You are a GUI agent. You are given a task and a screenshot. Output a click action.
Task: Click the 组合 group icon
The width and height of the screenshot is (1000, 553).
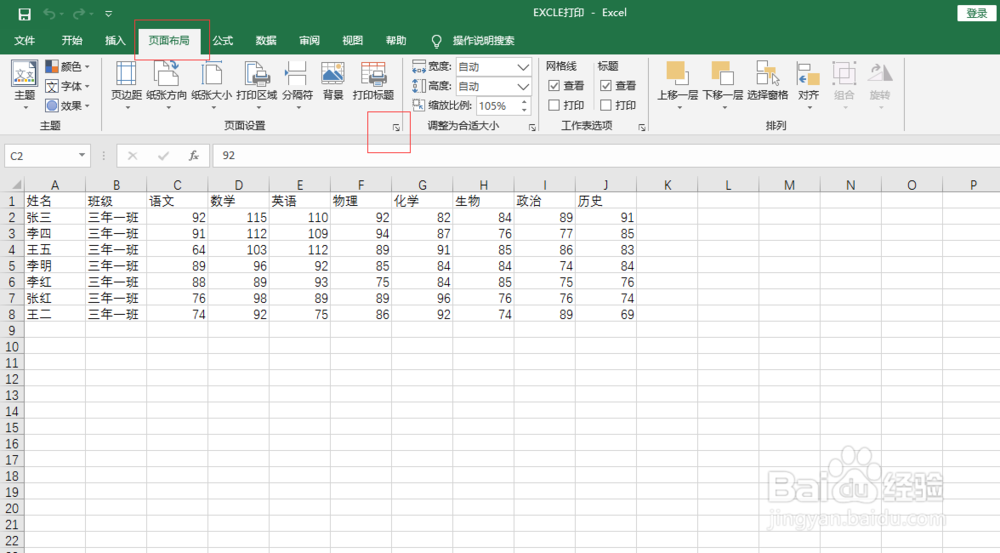point(844,73)
